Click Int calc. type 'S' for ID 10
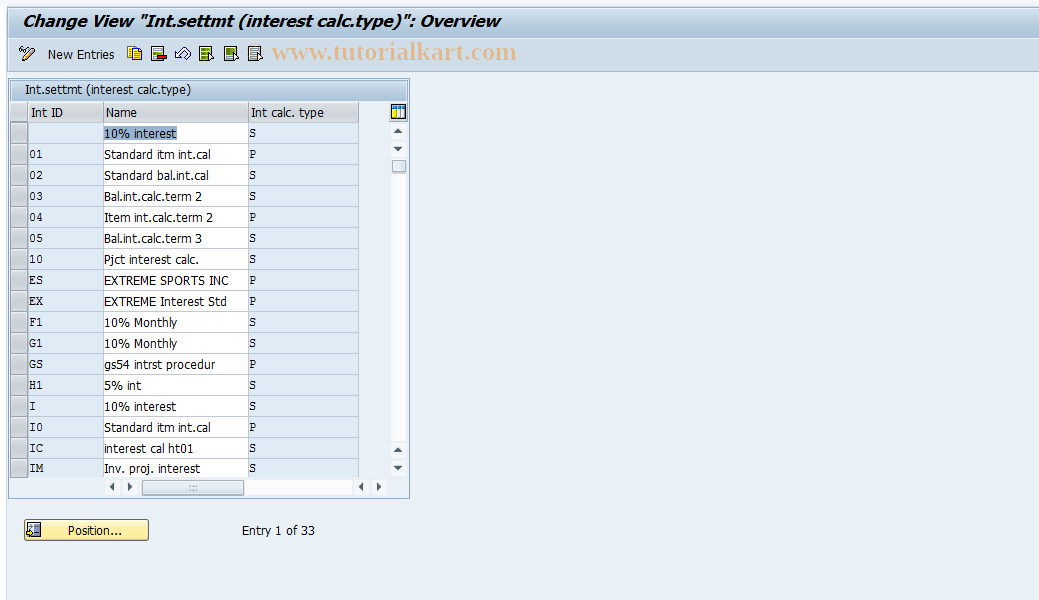Screen dimensions: 1039x600 point(303,259)
